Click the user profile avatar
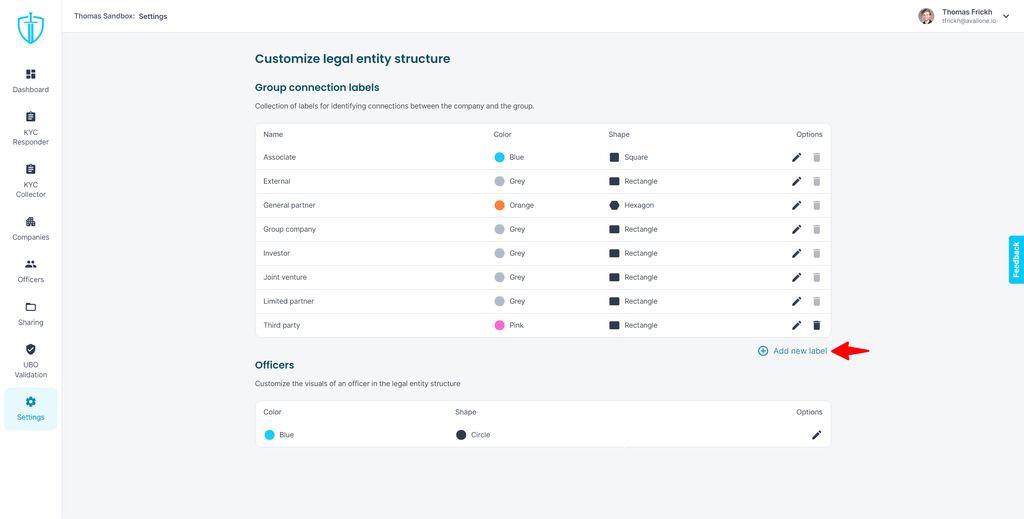 [926, 16]
